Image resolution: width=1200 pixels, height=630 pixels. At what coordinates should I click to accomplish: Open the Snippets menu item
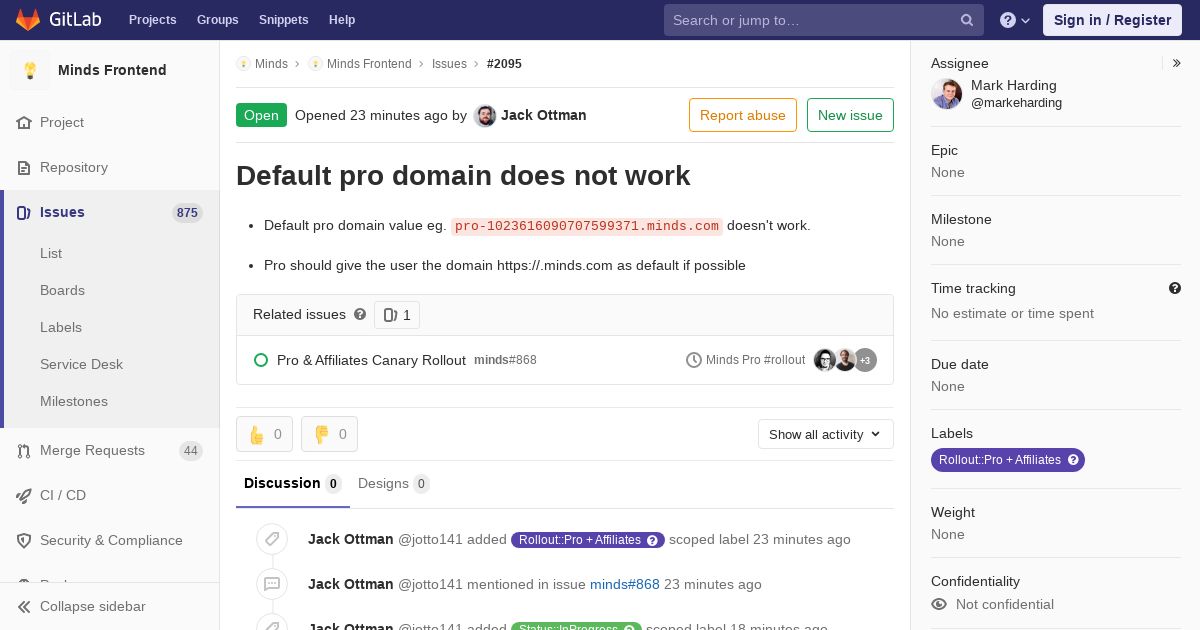click(284, 20)
